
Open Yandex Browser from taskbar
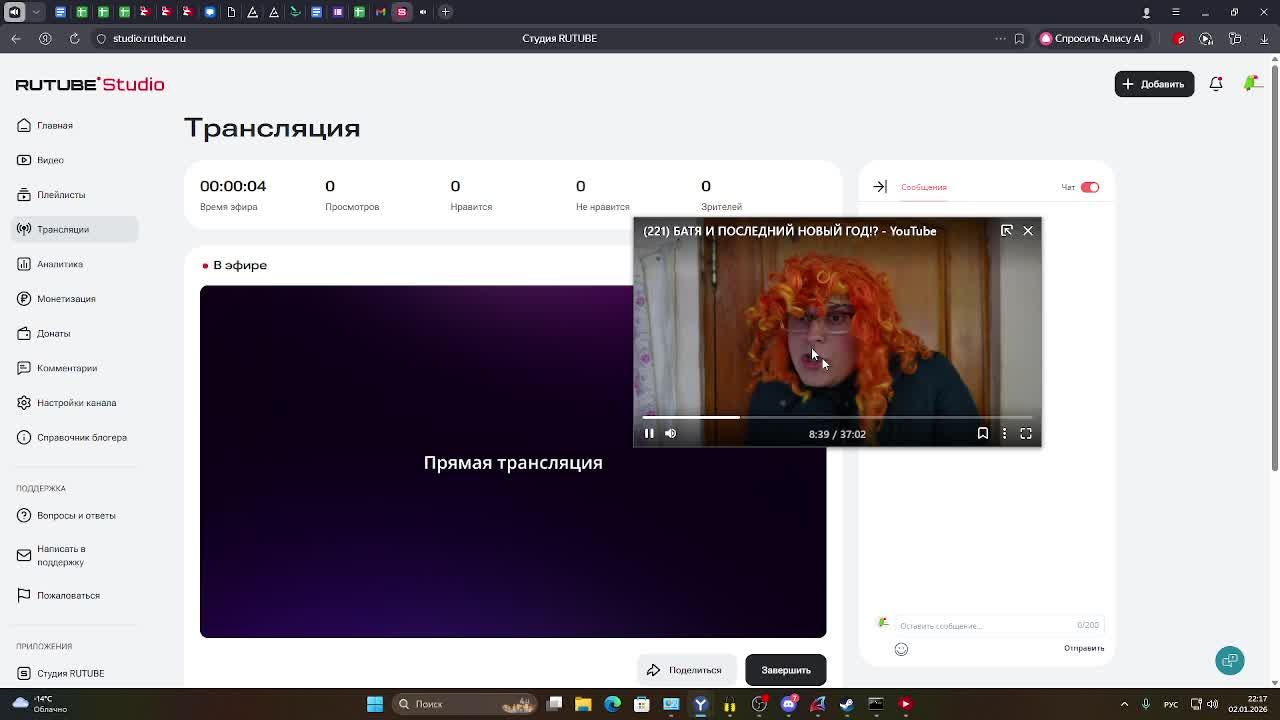tap(700, 704)
